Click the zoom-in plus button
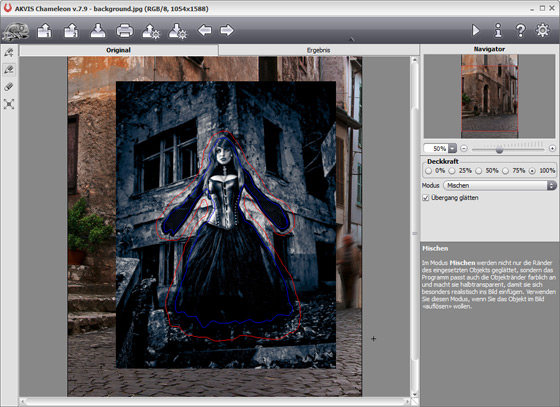 coord(552,148)
